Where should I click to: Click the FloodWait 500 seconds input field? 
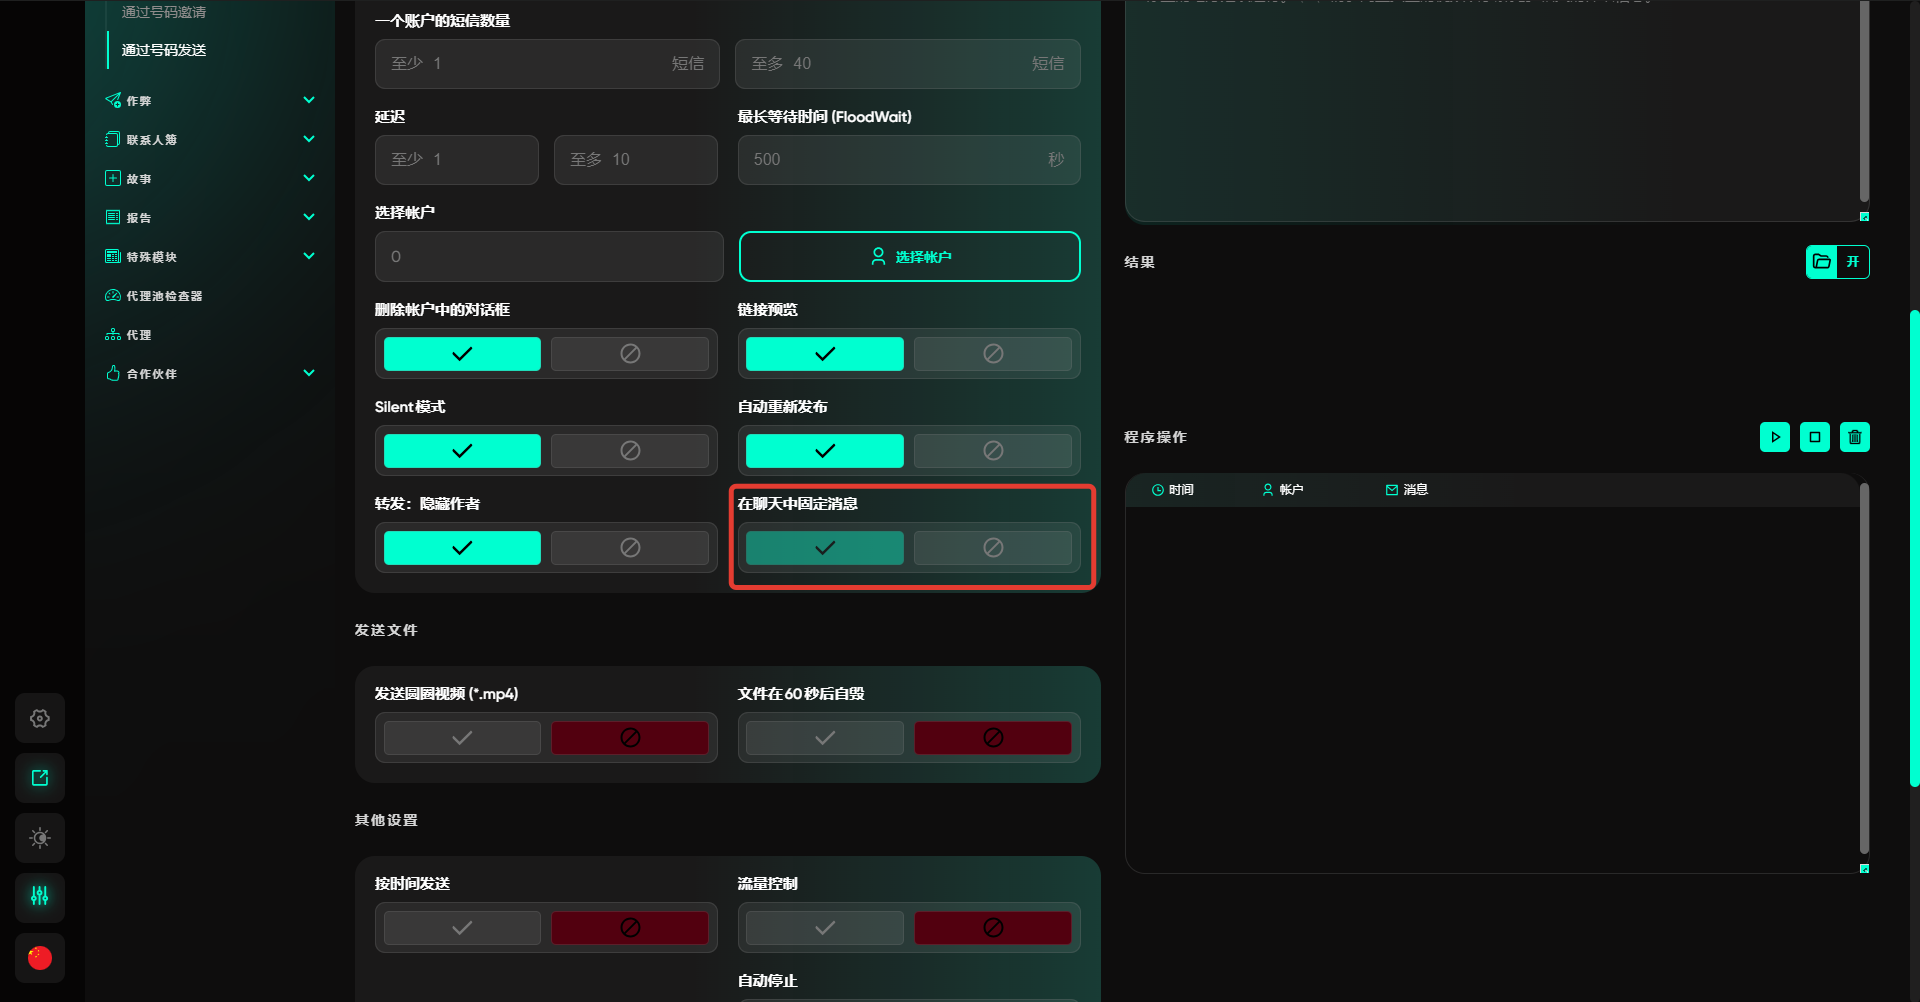pyautogui.click(x=895, y=160)
